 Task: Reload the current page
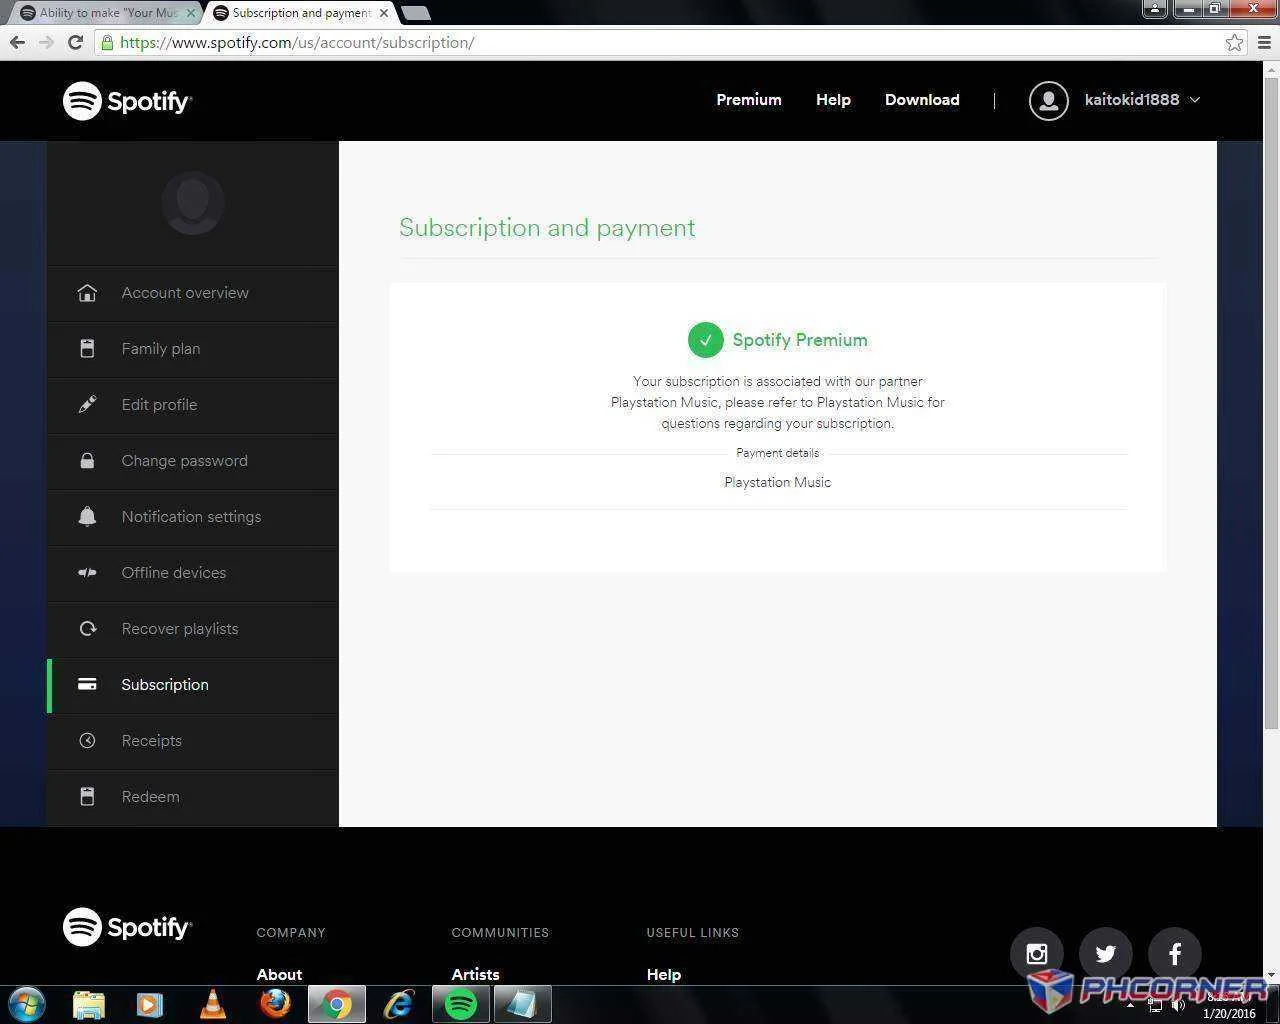[x=75, y=42]
